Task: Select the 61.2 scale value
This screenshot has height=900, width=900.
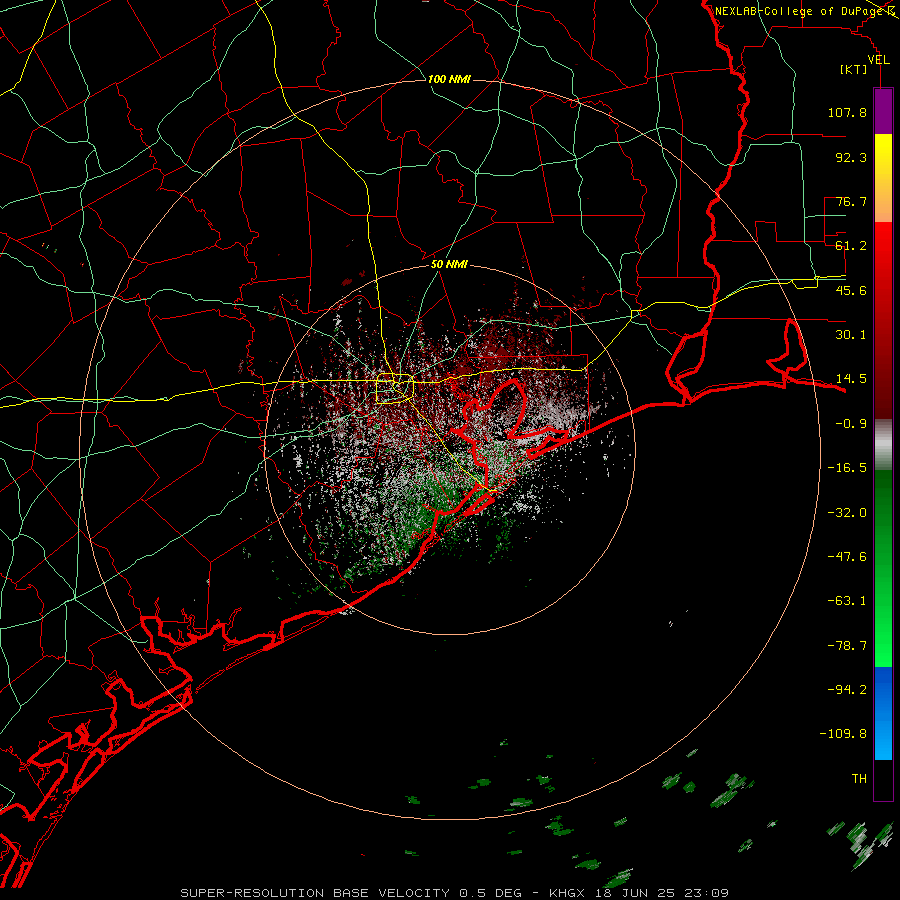Action: [851, 246]
